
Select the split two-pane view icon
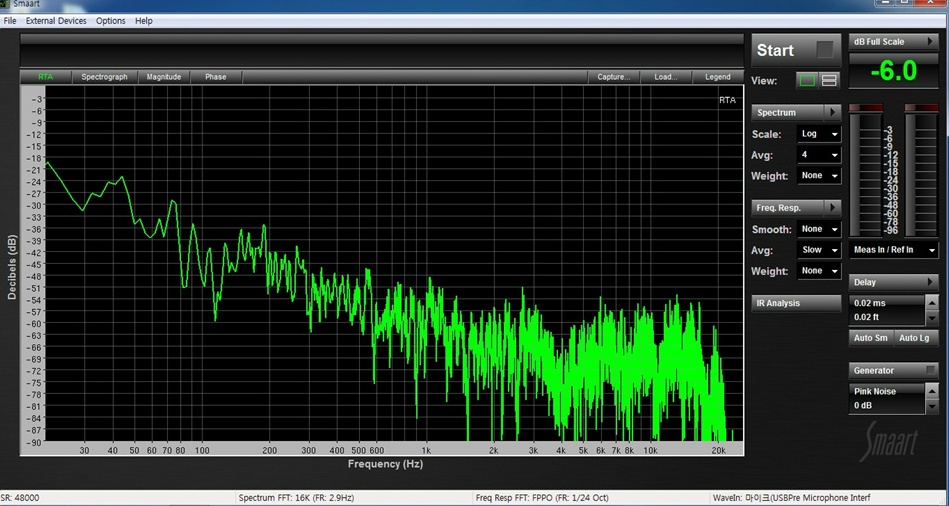click(829, 80)
